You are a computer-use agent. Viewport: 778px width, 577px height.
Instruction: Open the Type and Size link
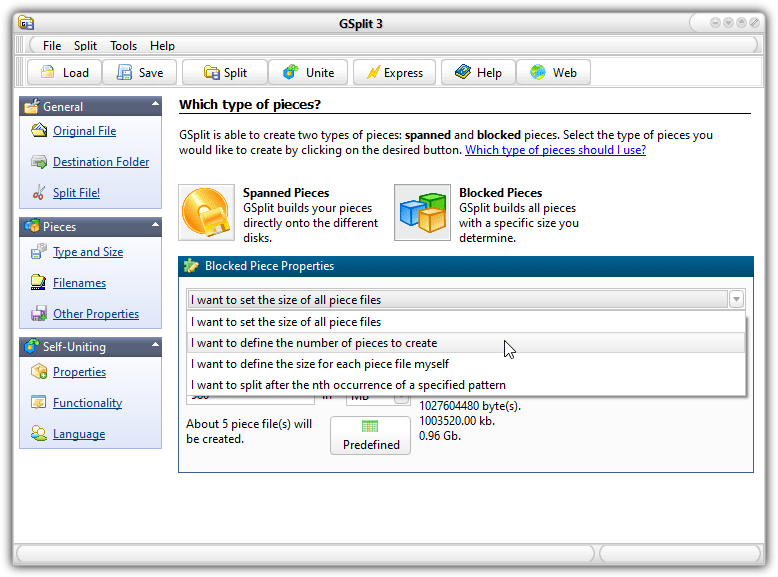pos(88,252)
